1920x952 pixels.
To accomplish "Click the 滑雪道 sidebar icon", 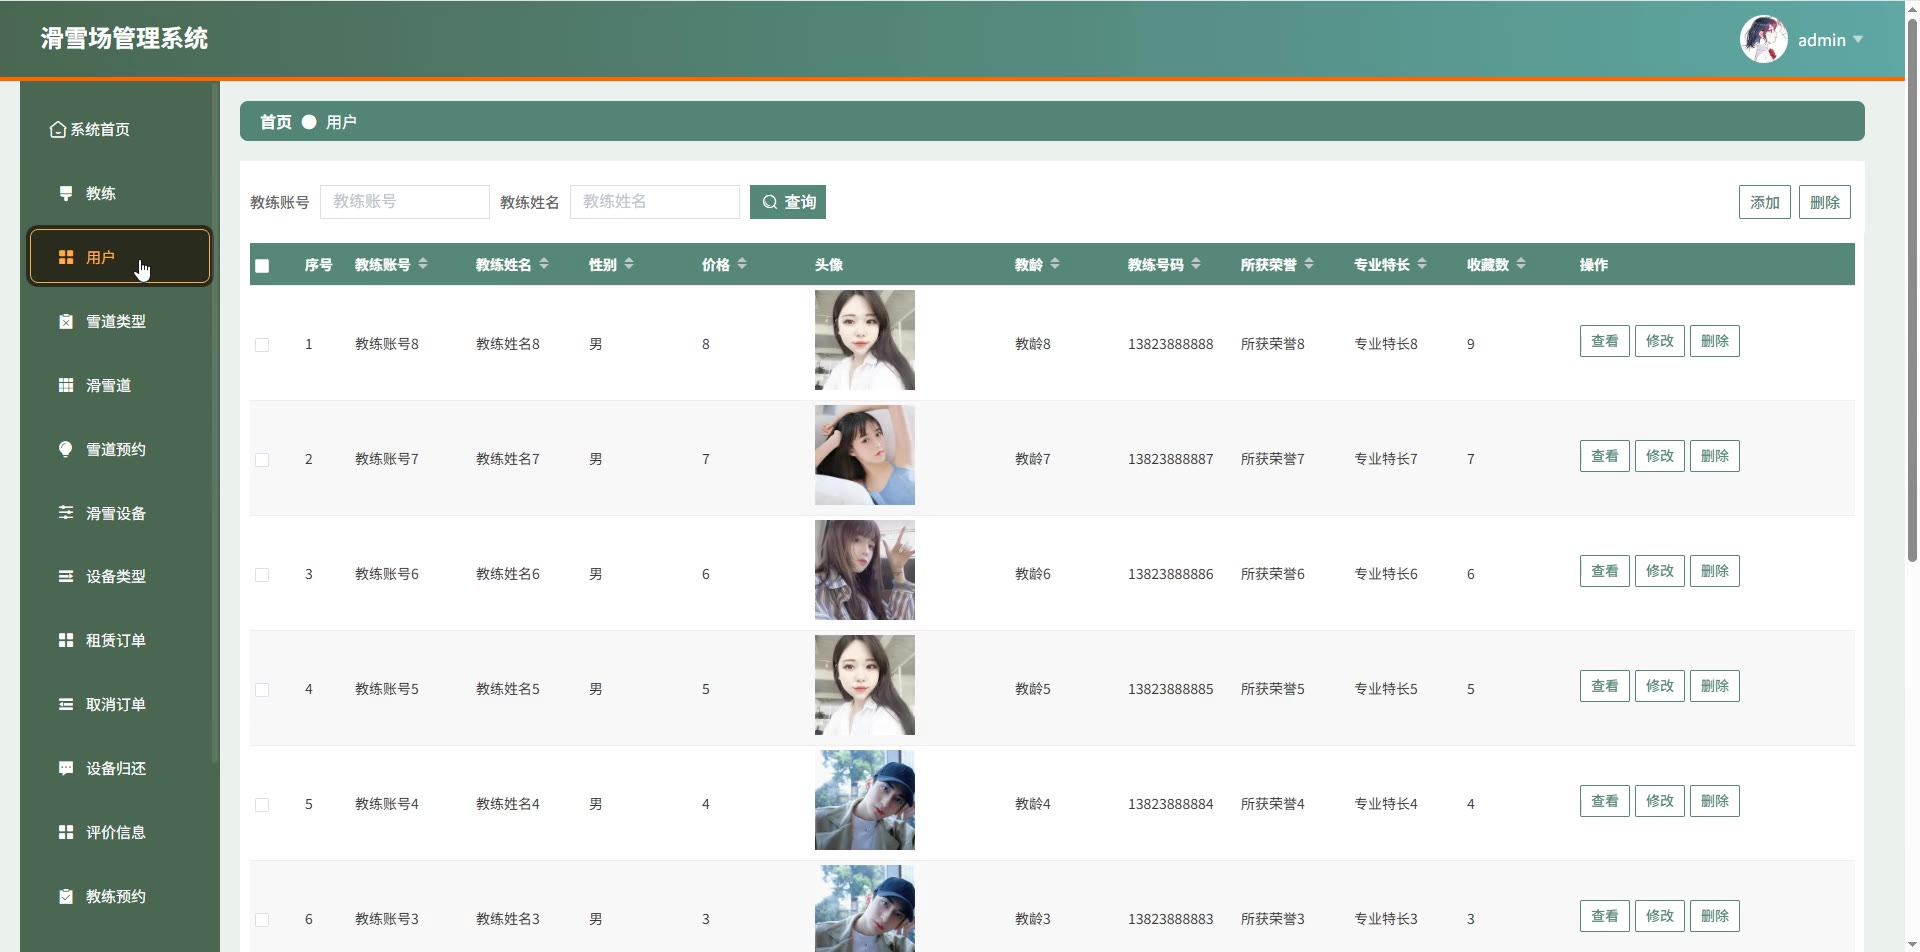I will pyautogui.click(x=66, y=385).
